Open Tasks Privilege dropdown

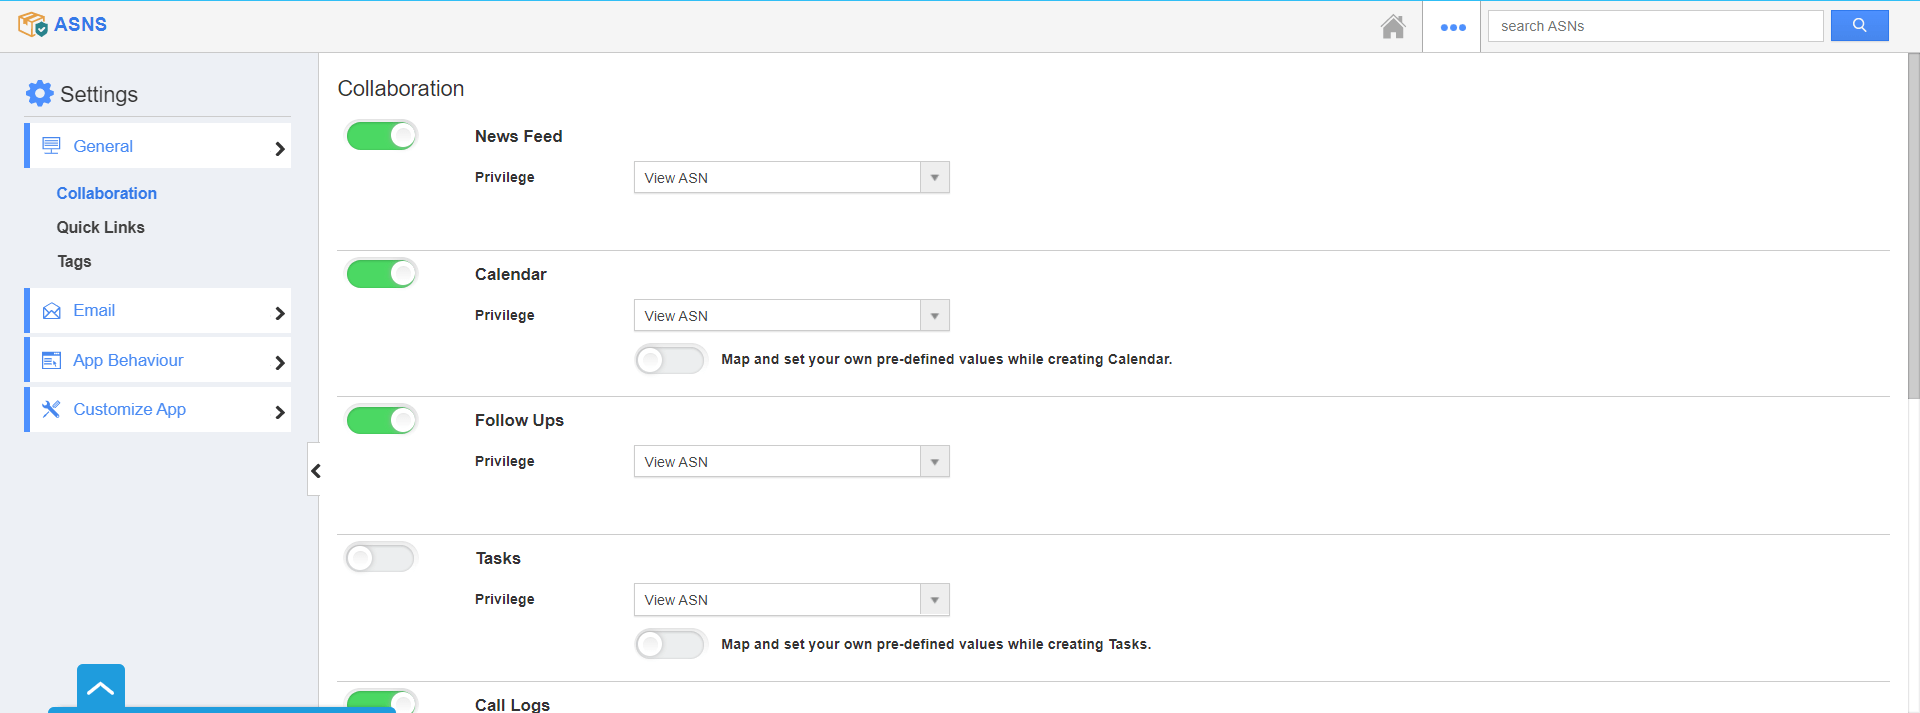click(x=791, y=600)
